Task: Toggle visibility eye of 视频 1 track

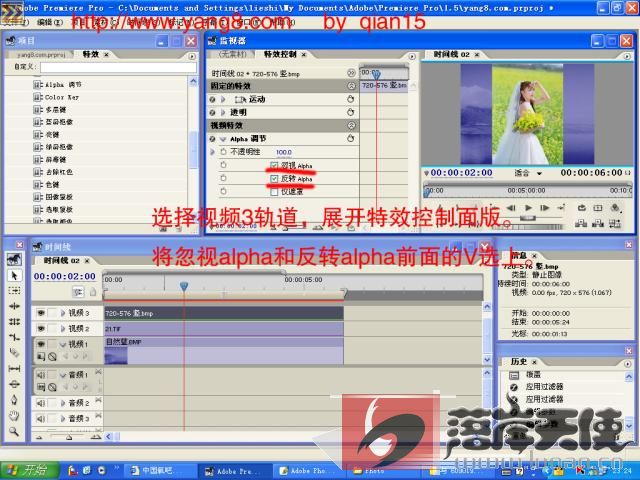Action: point(41,344)
